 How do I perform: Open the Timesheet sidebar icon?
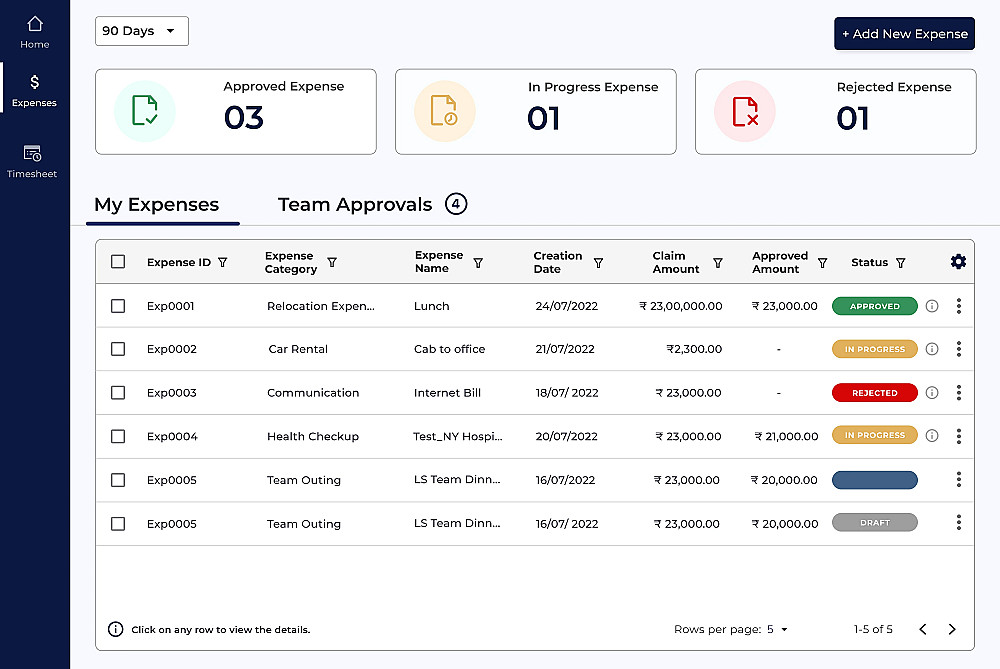click(x=32, y=160)
